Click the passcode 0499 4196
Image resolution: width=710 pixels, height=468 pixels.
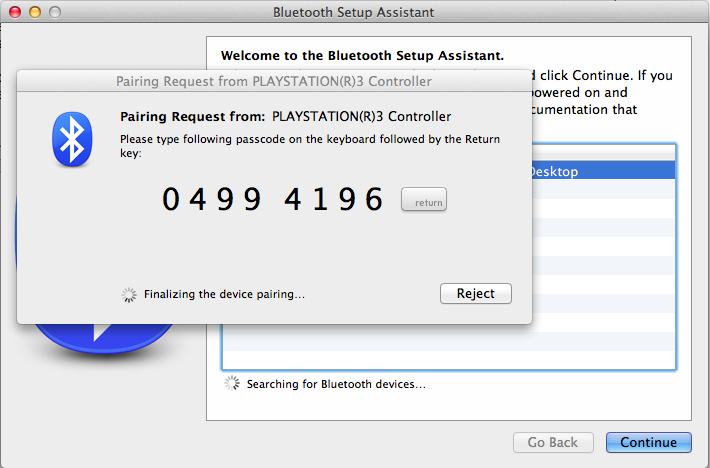coord(273,199)
